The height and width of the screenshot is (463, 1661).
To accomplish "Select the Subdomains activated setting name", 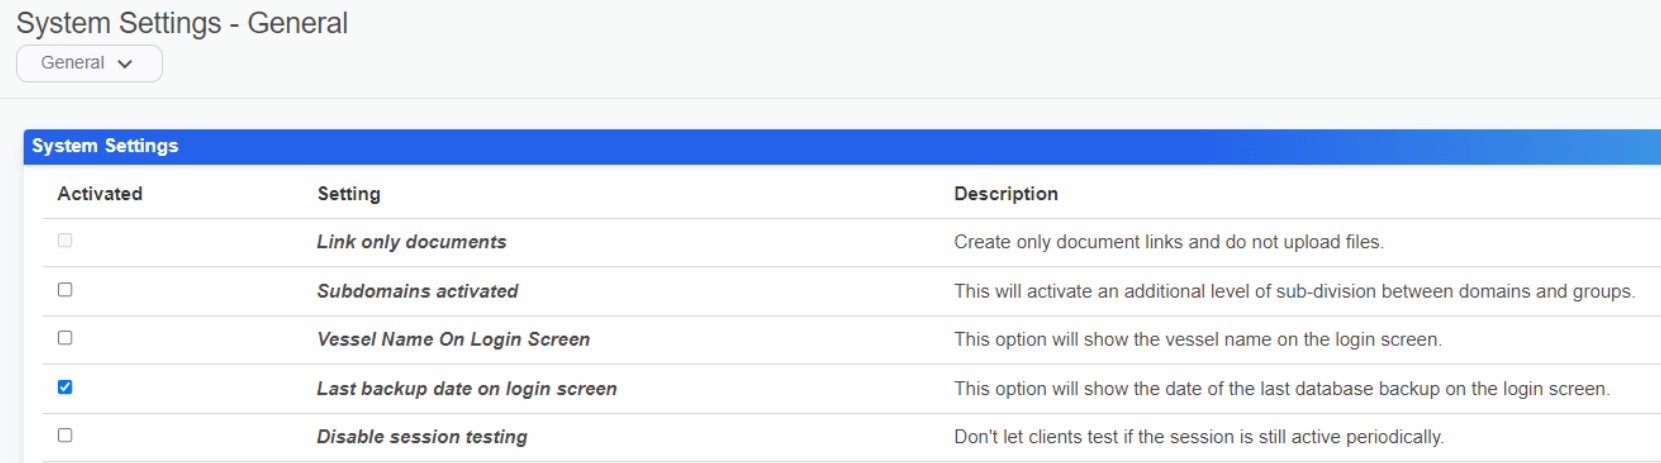I will point(417,291).
